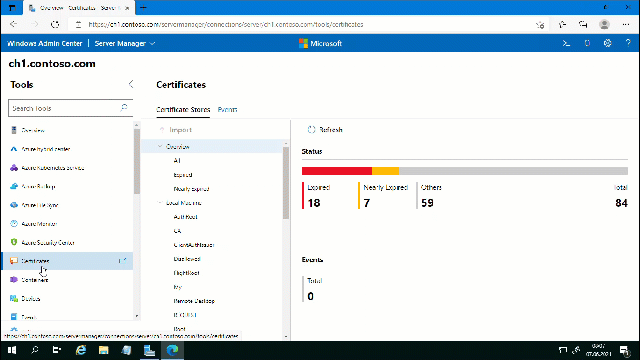Open the Azure hybrid center tool icon
Screen dimensions: 640x360
14,149
